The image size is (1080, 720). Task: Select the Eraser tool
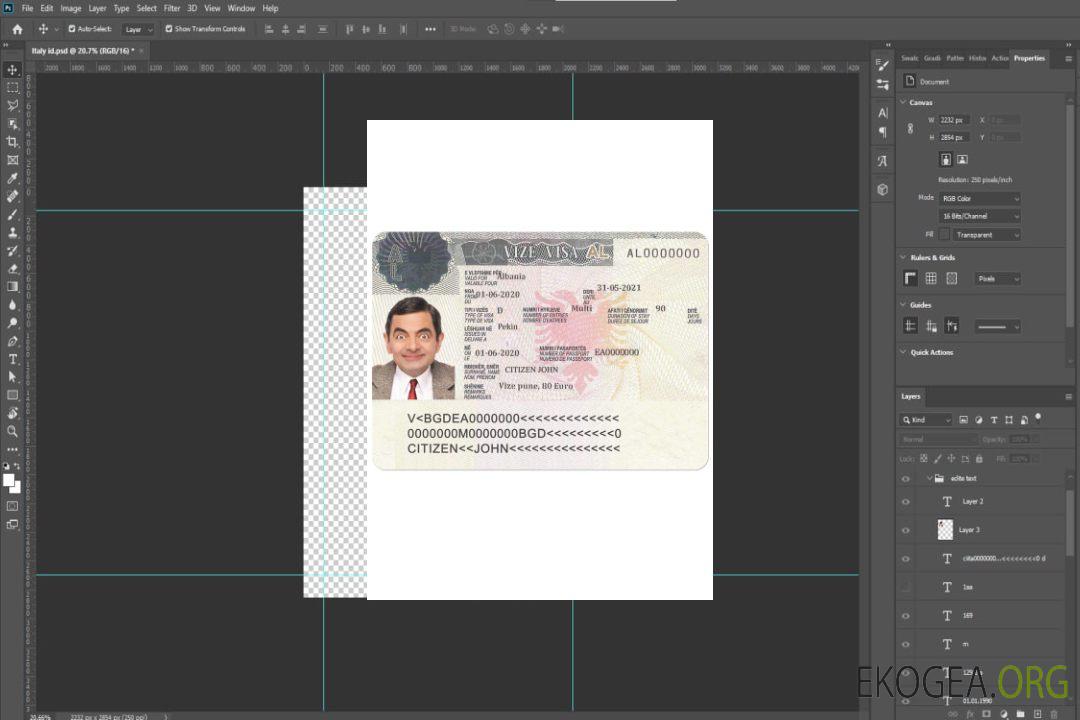pyautogui.click(x=12, y=269)
